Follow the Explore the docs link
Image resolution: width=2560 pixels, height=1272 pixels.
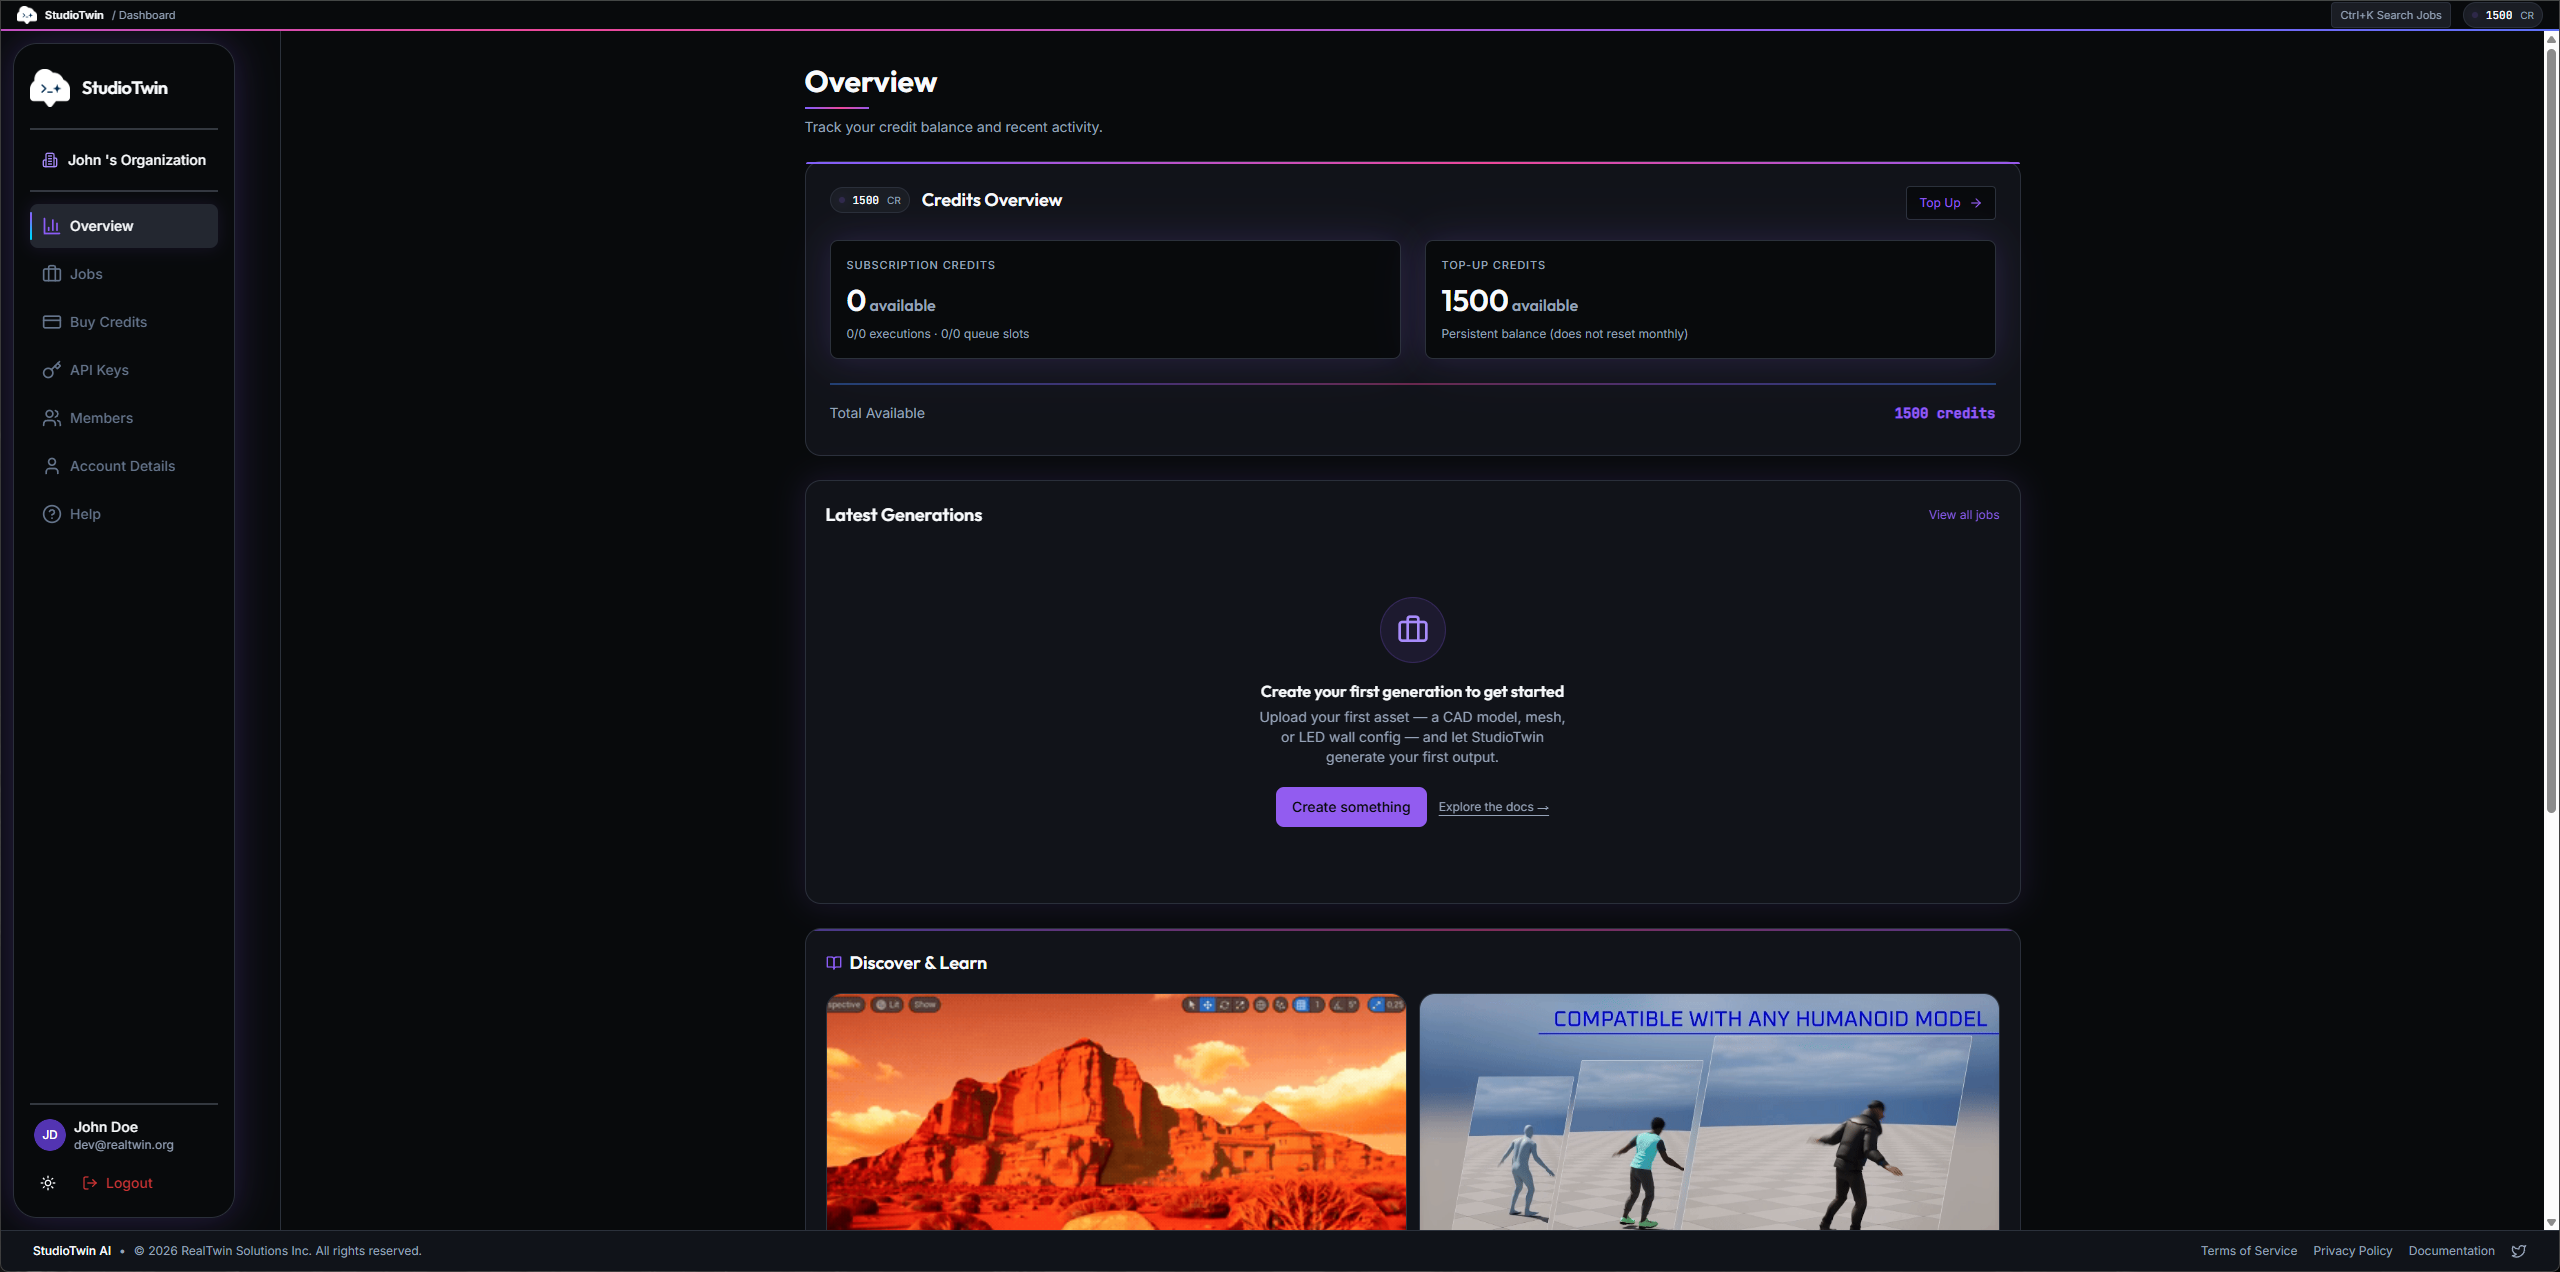coord(1493,807)
